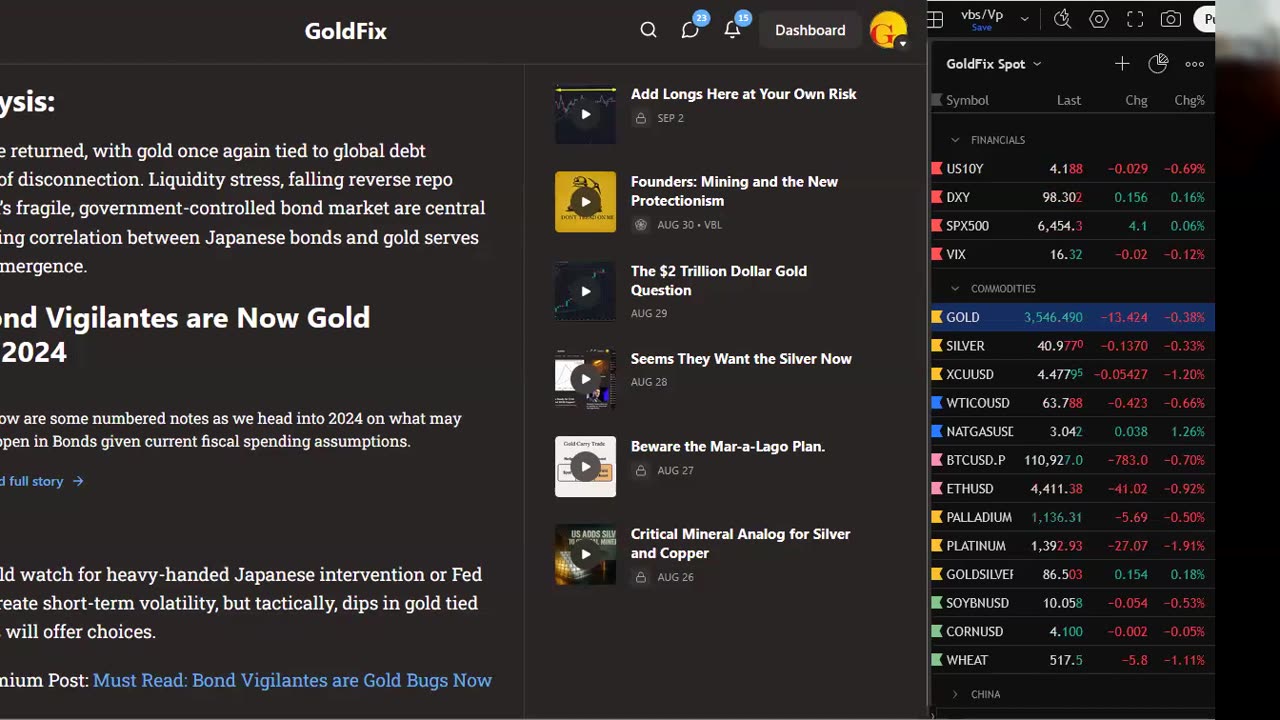
Task: Select the XCUUSD copper symbol row
Action: pyautogui.click(x=1073, y=374)
